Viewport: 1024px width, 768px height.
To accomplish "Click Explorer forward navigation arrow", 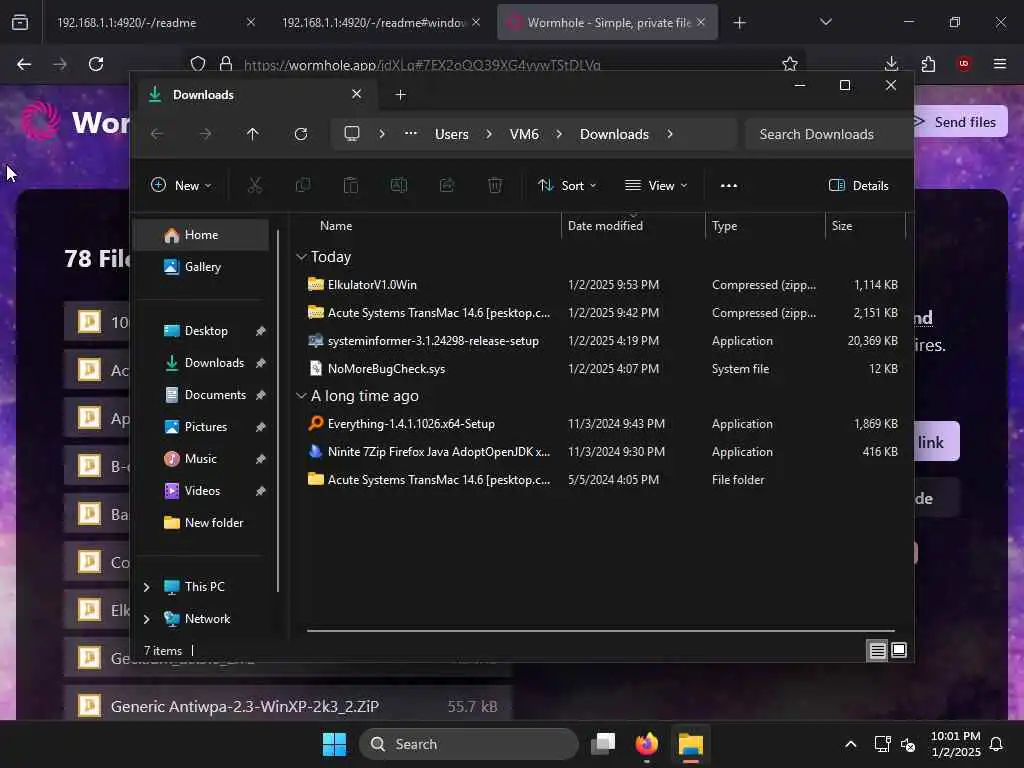I will pyautogui.click(x=205, y=134).
